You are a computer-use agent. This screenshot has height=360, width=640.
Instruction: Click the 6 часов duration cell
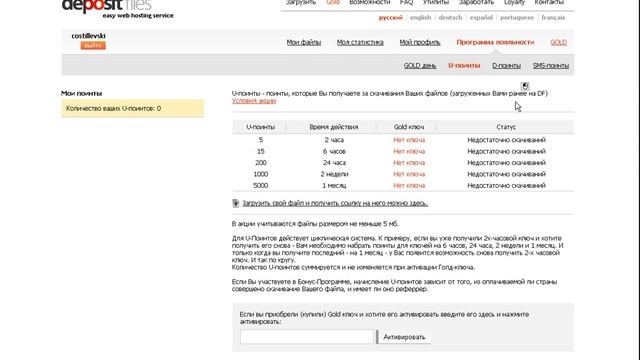pyautogui.click(x=334, y=151)
